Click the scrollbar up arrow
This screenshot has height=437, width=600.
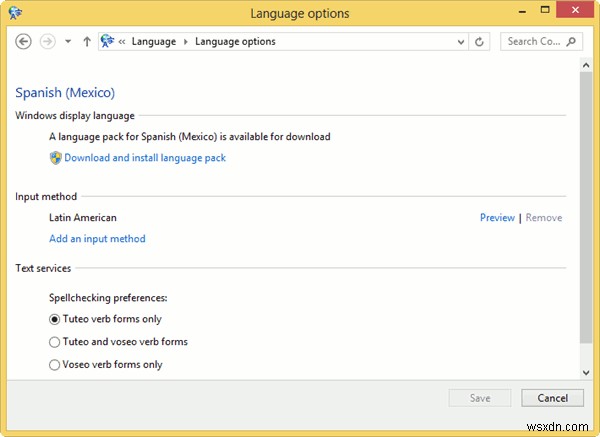coord(586,65)
